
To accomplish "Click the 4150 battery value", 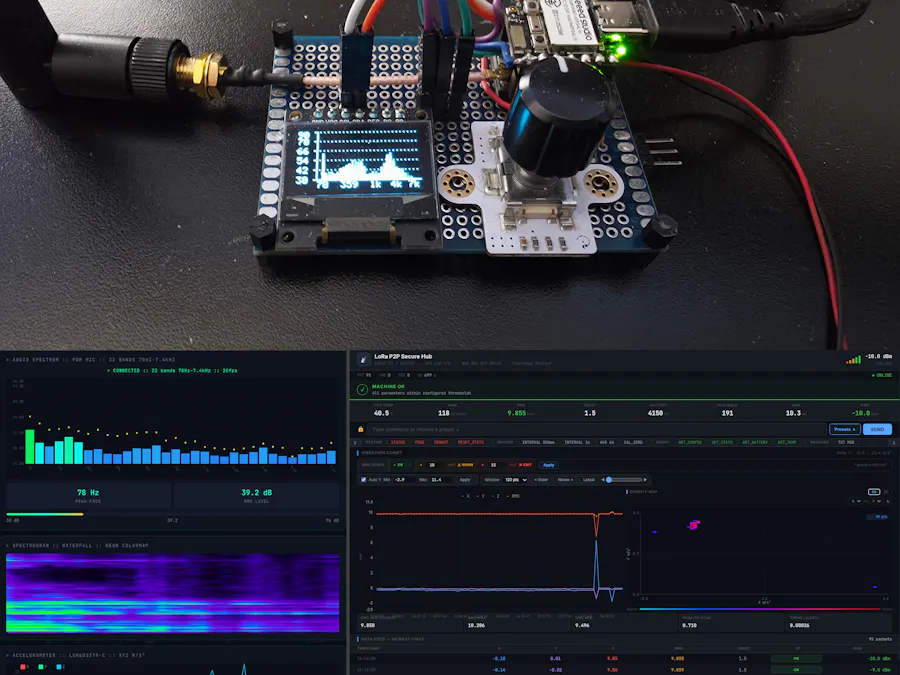I will [x=655, y=413].
